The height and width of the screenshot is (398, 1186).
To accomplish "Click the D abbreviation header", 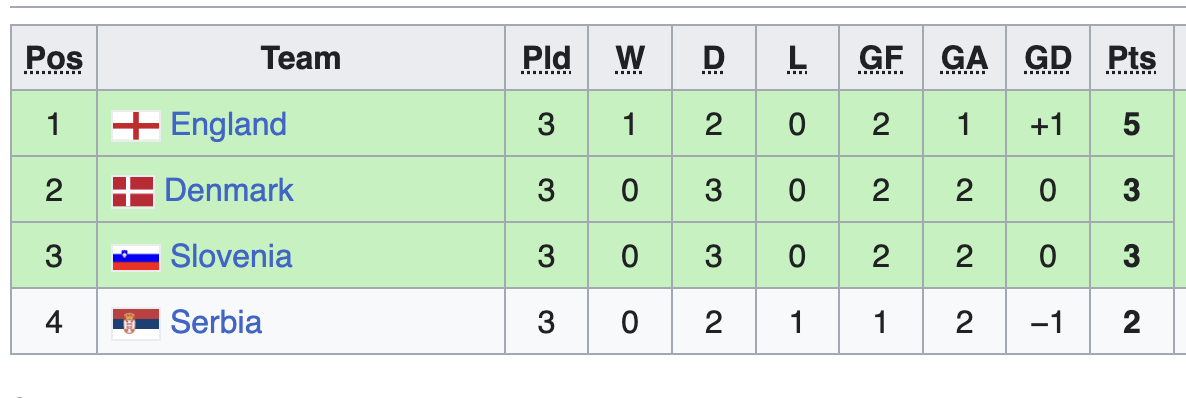I will point(713,58).
